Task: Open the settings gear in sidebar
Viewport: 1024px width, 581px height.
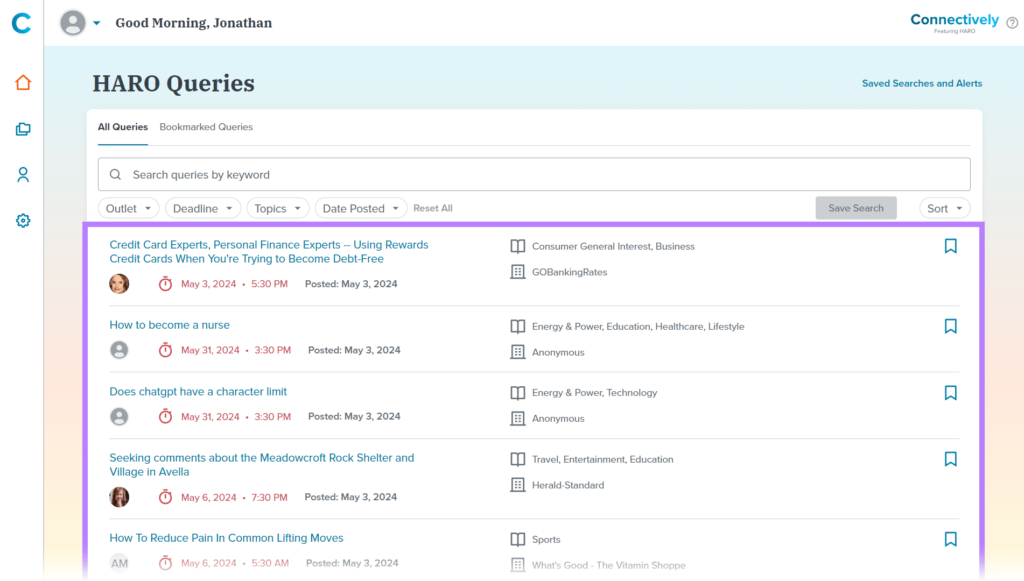Action: coord(23,221)
